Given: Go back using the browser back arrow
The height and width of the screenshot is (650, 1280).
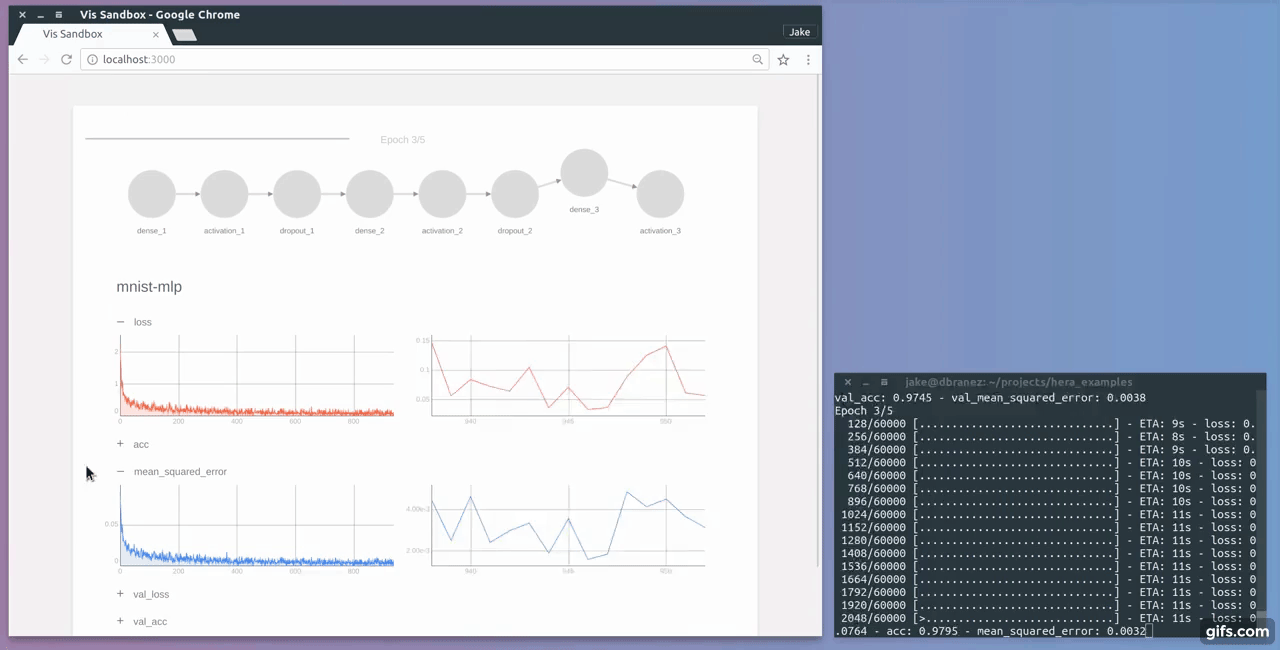Looking at the screenshot, I should point(23,60).
